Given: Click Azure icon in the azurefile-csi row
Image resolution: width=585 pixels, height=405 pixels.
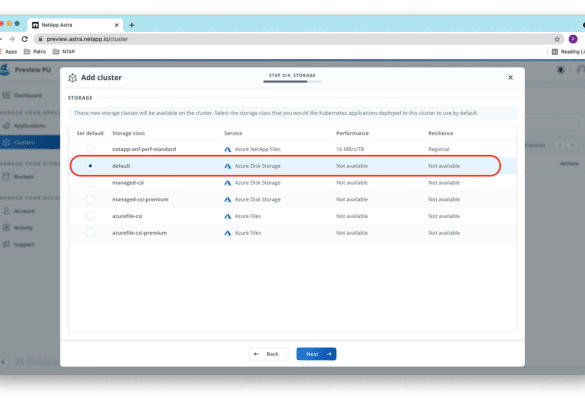Looking at the screenshot, I should tap(228, 216).
